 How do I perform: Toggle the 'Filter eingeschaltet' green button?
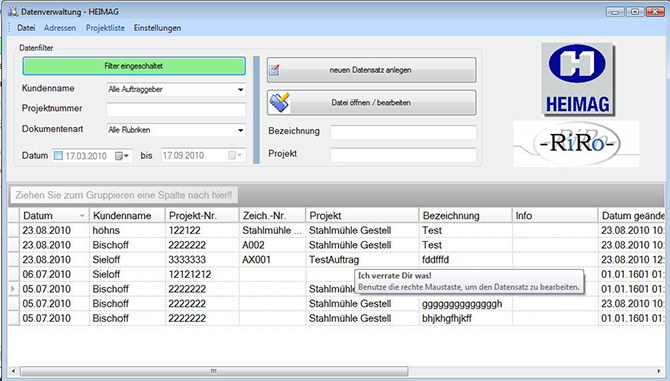click(x=134, y=66)
